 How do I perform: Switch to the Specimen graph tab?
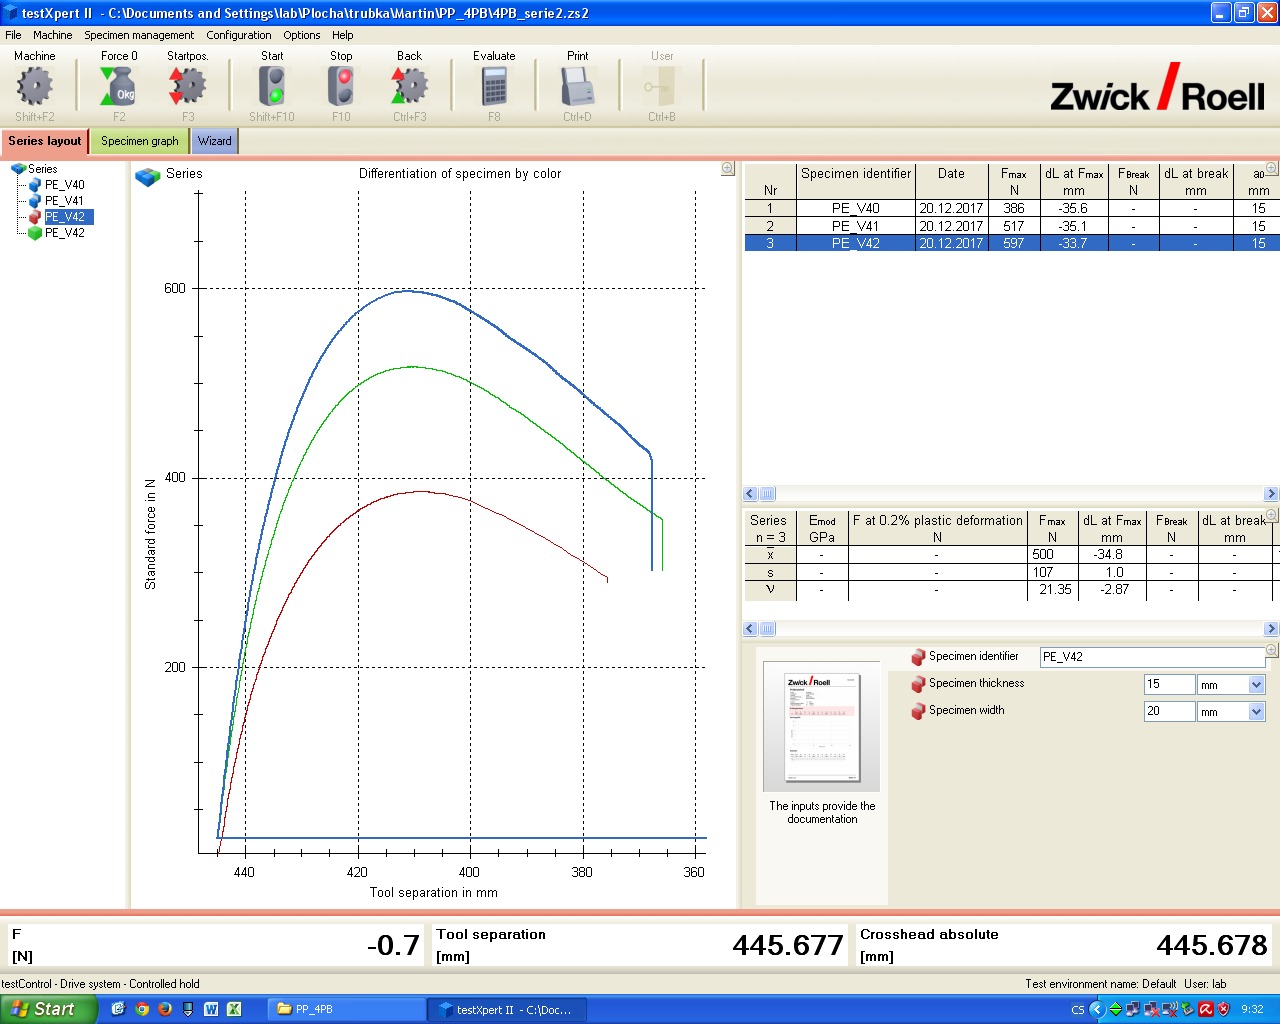(x=139, y=141)
